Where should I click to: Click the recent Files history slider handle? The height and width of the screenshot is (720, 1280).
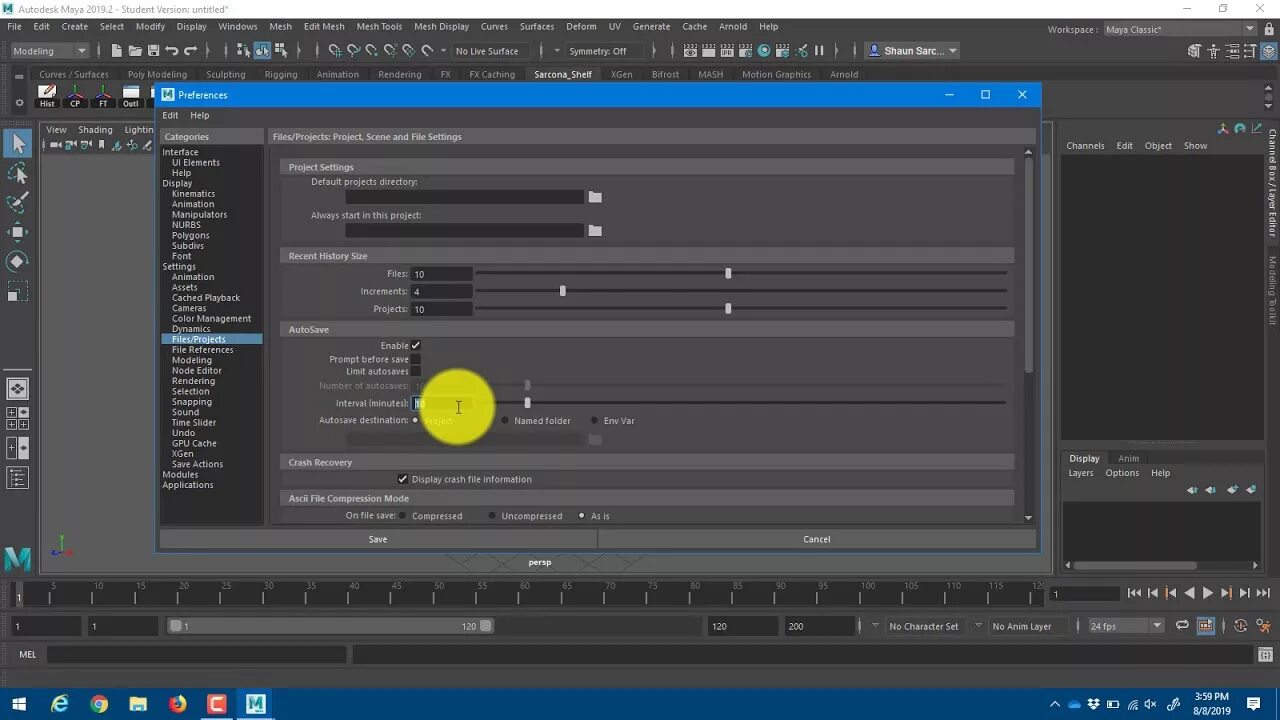tap(728, 273)
